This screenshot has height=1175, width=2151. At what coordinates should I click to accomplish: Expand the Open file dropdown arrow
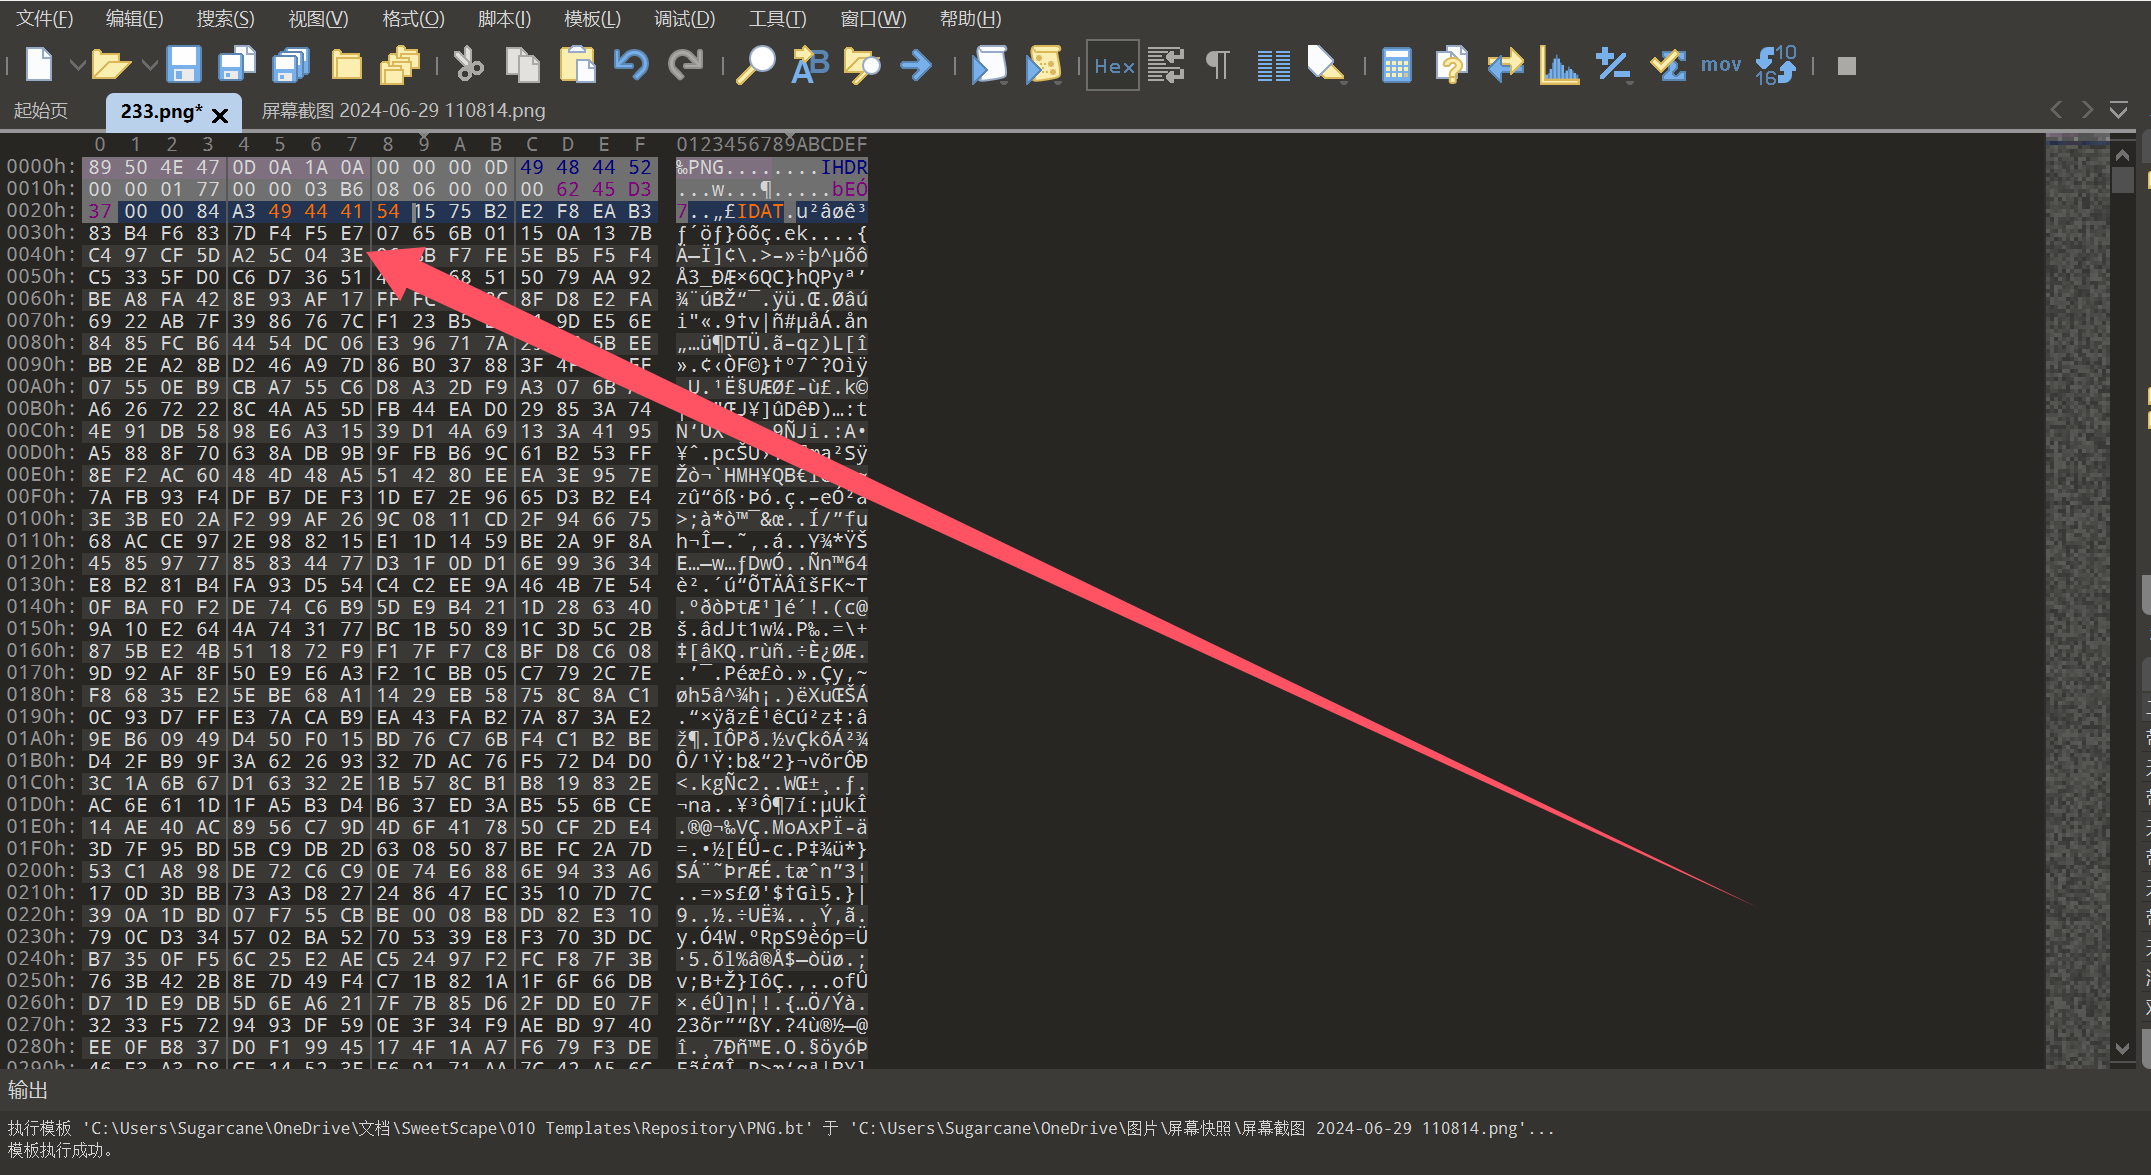tap(149, 65)
